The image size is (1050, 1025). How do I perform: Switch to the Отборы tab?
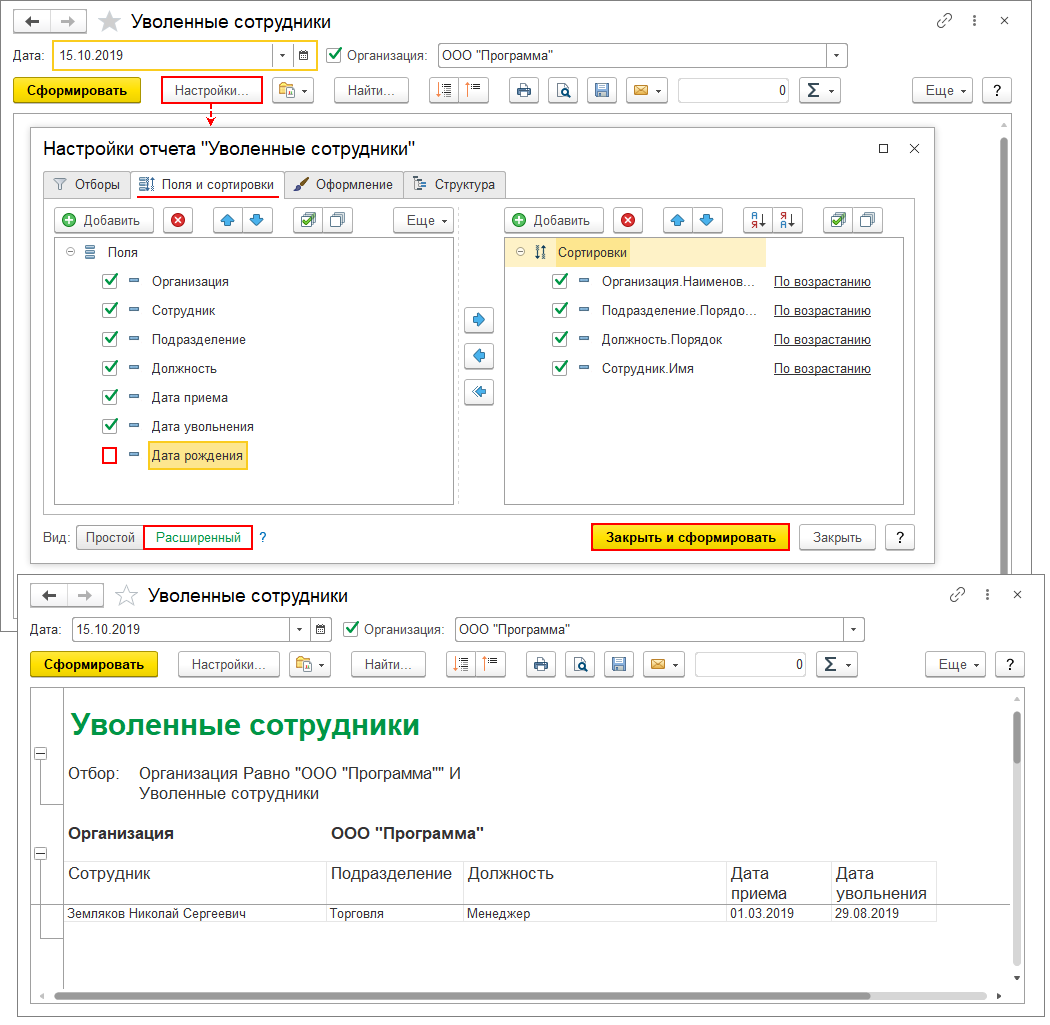point(87,185)
